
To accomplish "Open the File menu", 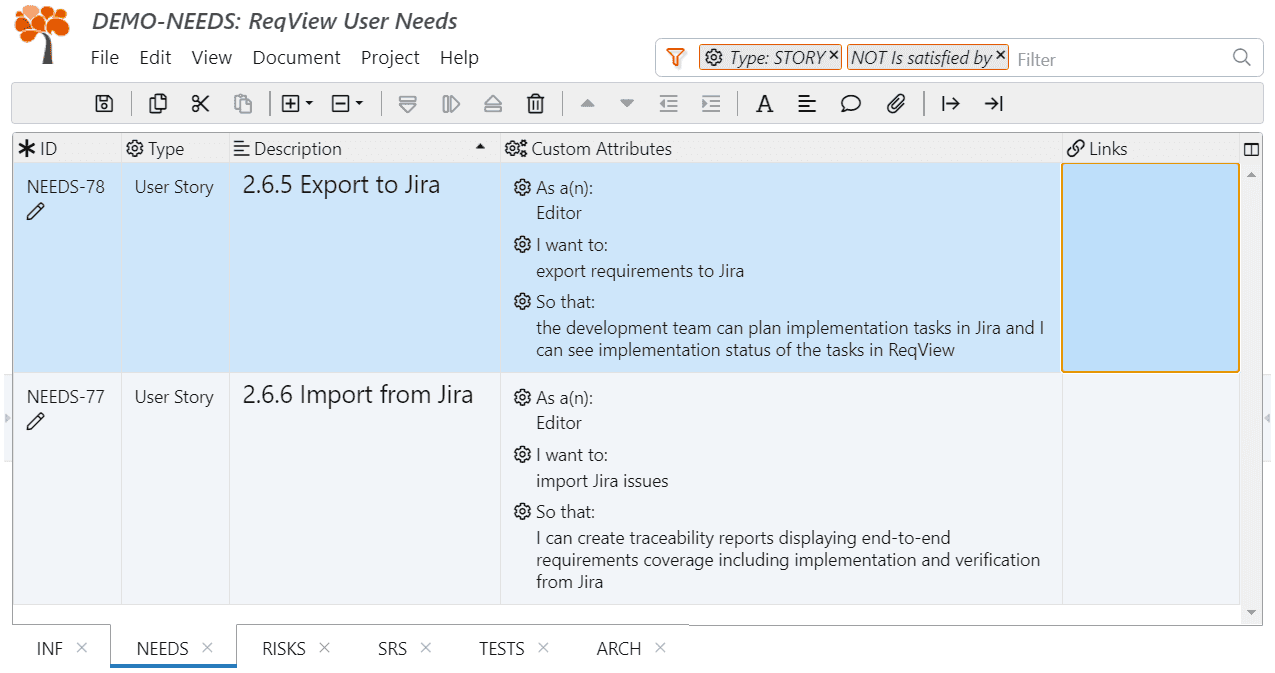I will click(x=104, y=58).
